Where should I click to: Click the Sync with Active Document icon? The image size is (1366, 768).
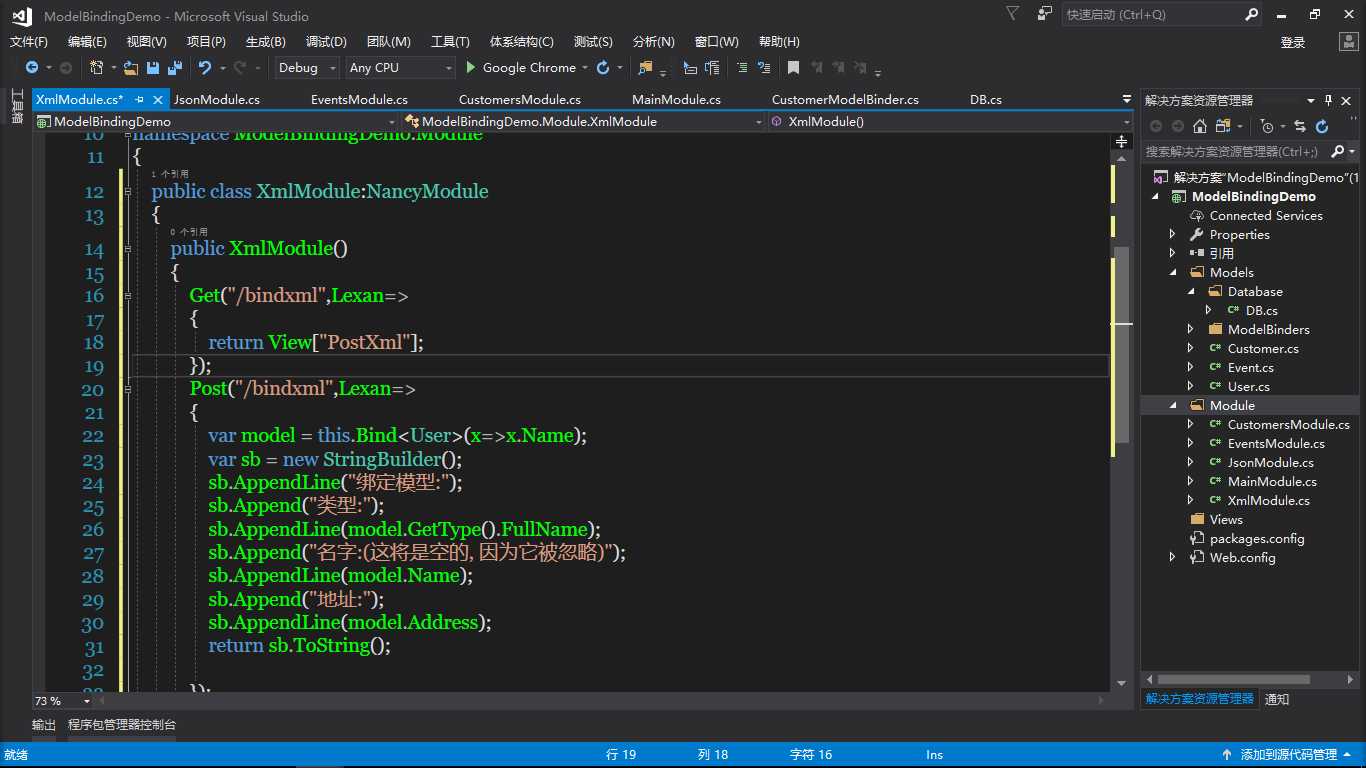point(1299,126)
